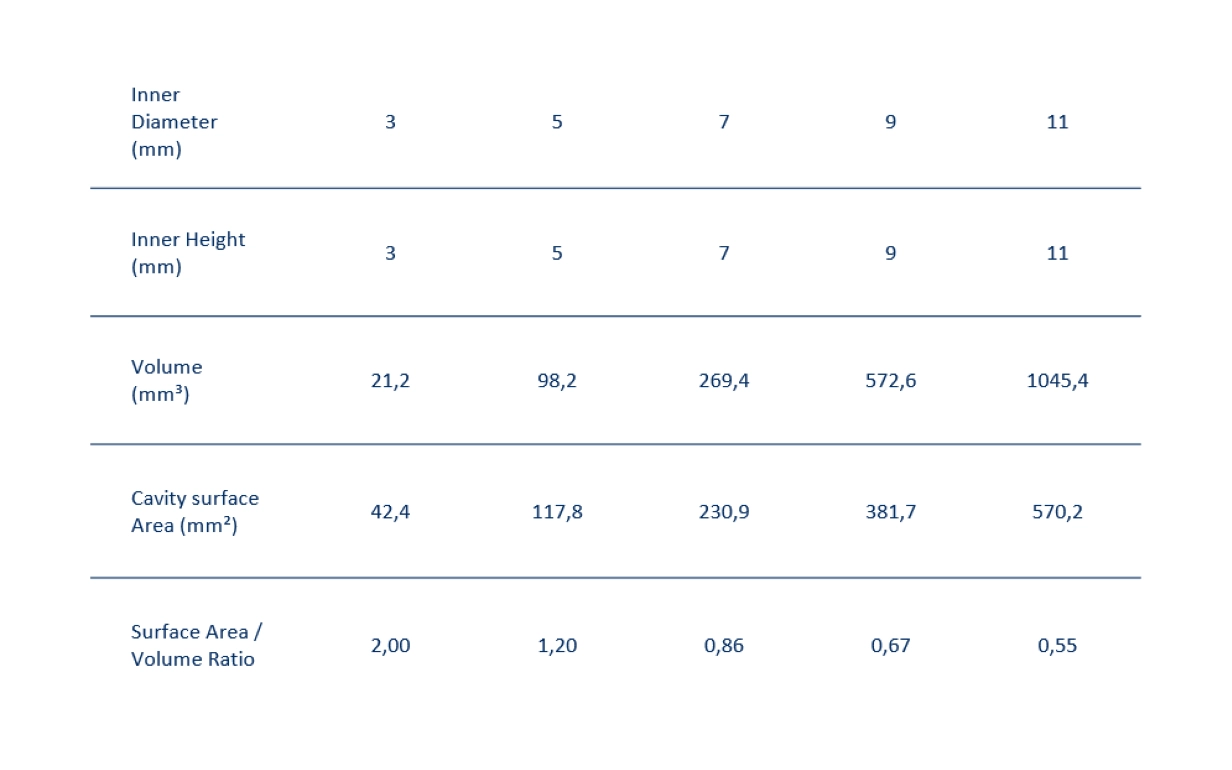The height and width of the screenshot is (770, 1232).
Task: Select the ratio value 0,67
Action: coord(890,645)
